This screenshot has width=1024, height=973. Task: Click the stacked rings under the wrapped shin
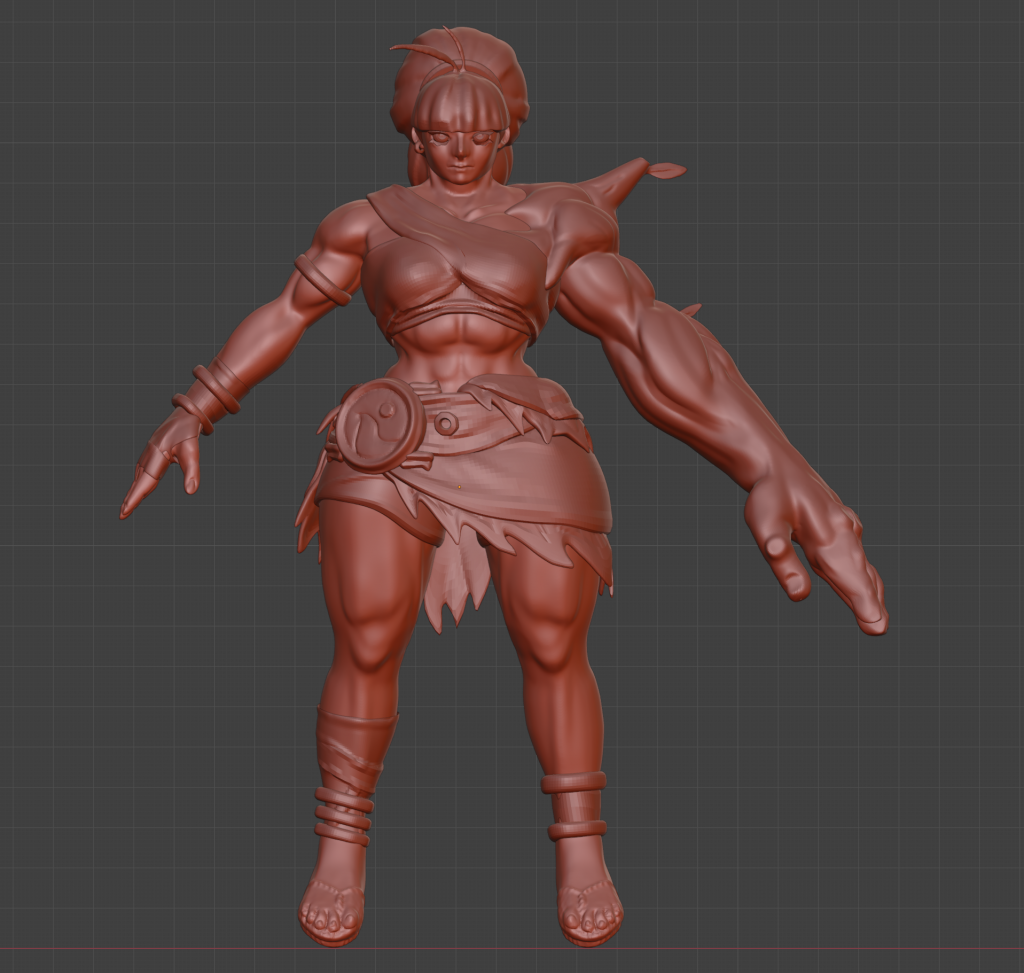(x=343, y=816)
